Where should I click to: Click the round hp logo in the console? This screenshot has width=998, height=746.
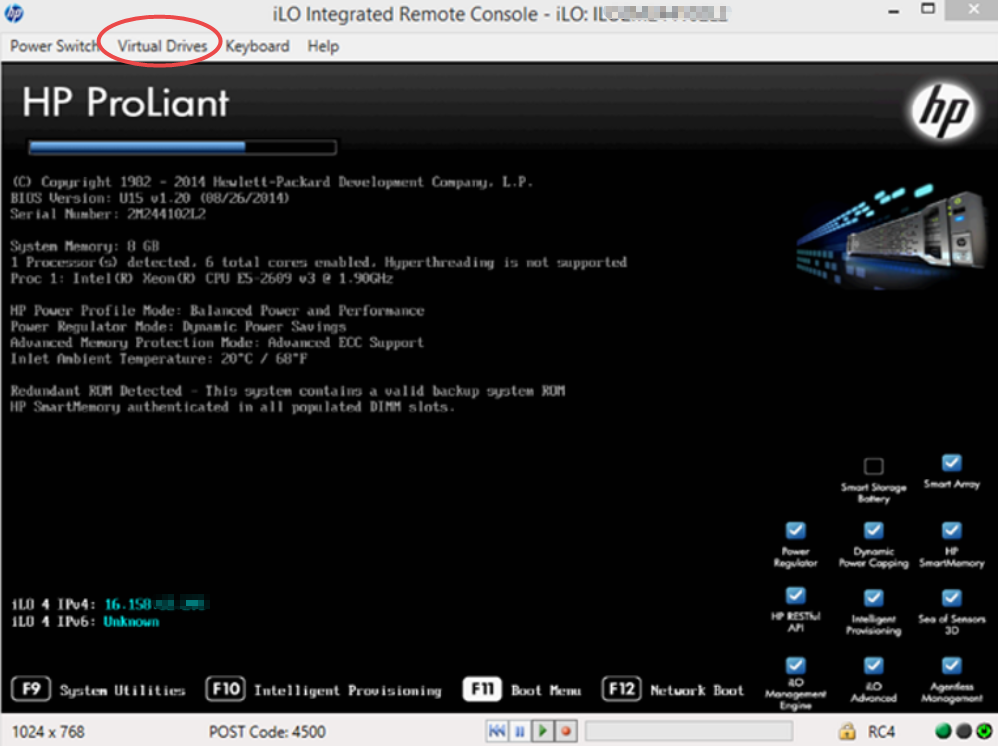[944, 112]
